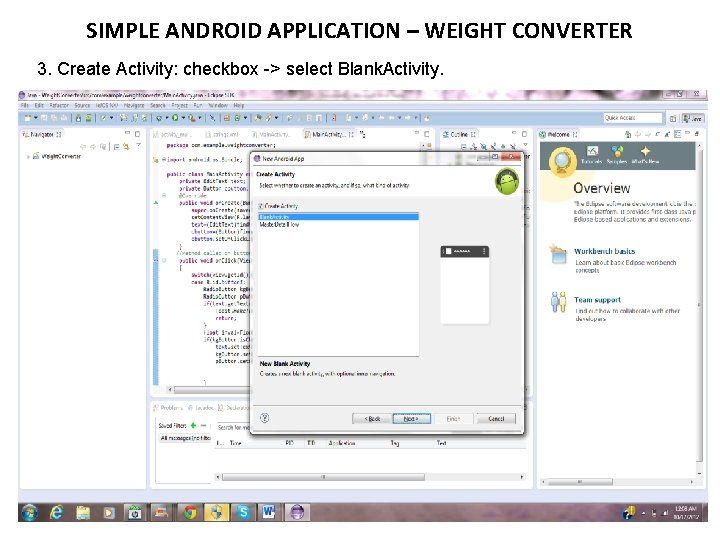The height and width of the screenshot is (540, 720).
Task: Click the Windows Start button
Action: click(29, 512)
